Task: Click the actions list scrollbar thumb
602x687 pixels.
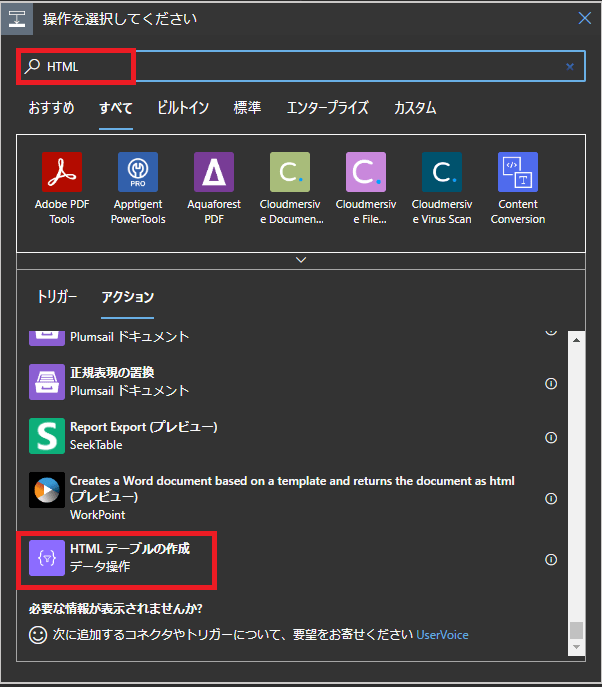Action: (576, 631)
